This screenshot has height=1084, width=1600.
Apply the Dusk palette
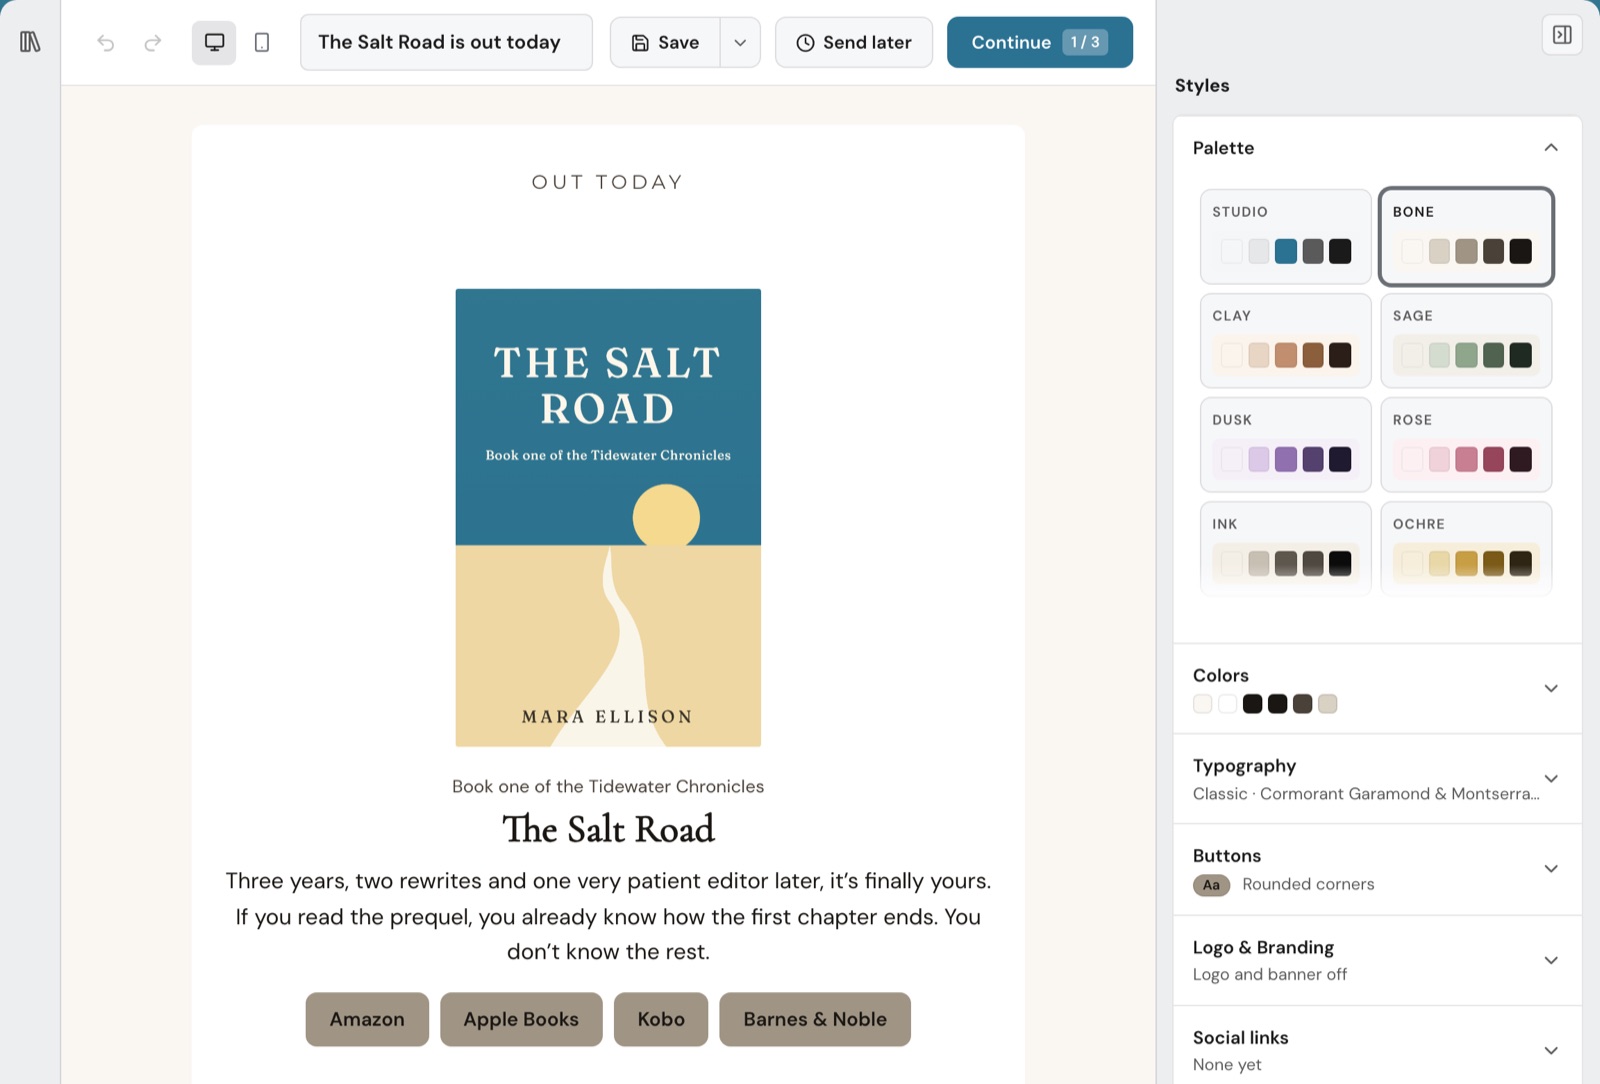1286,445
